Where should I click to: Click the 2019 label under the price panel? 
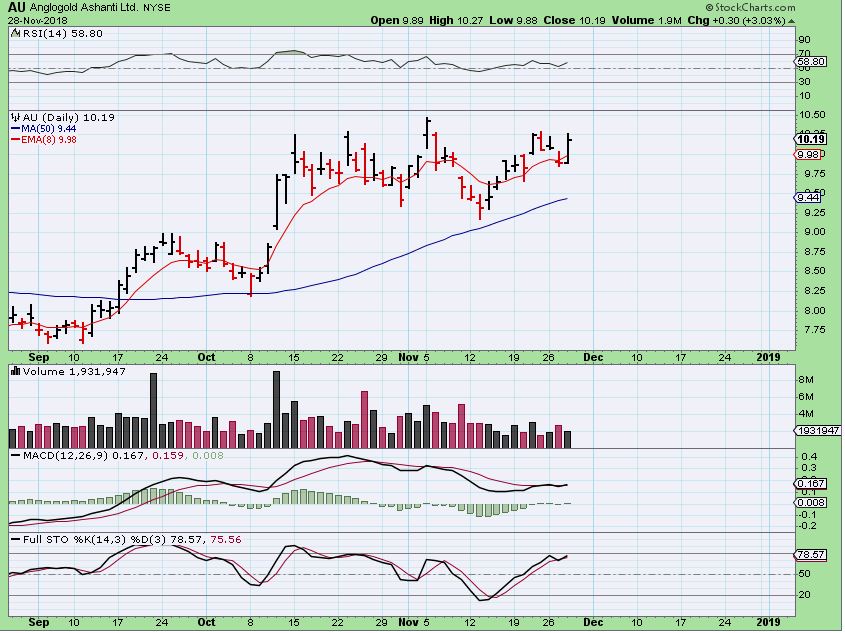coord(768,357)
